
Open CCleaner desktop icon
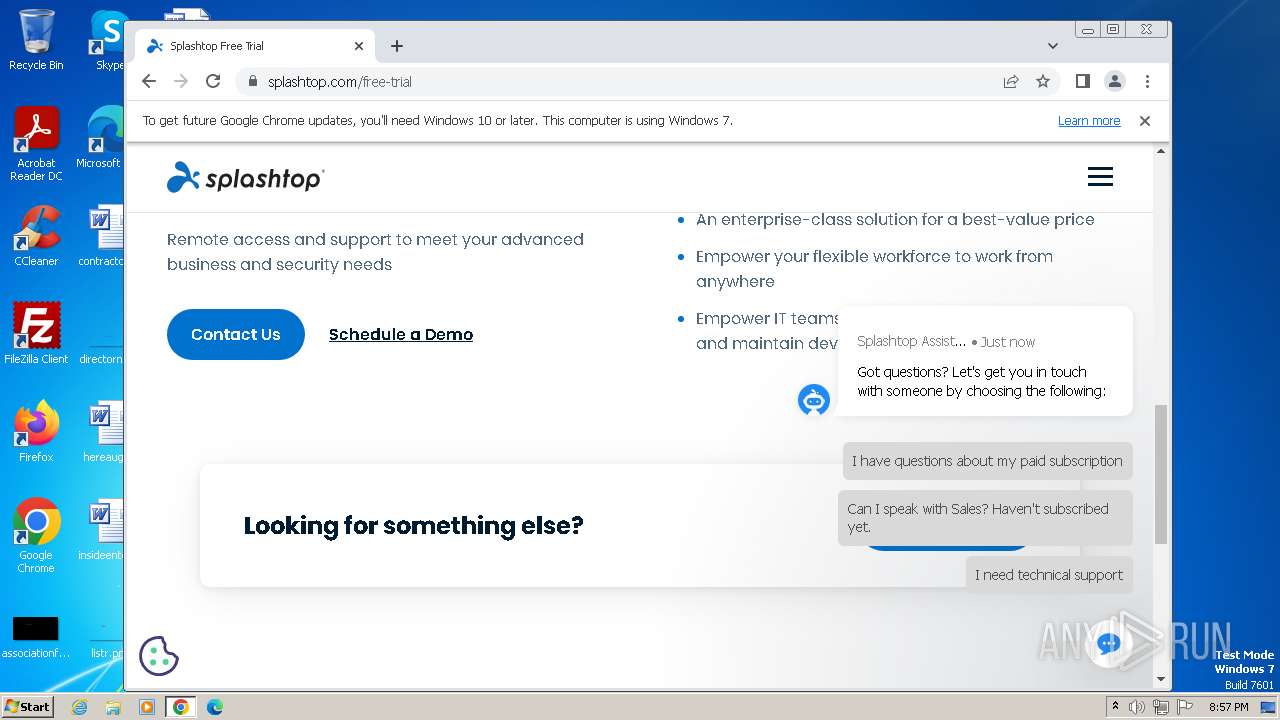tap(36, 236)
